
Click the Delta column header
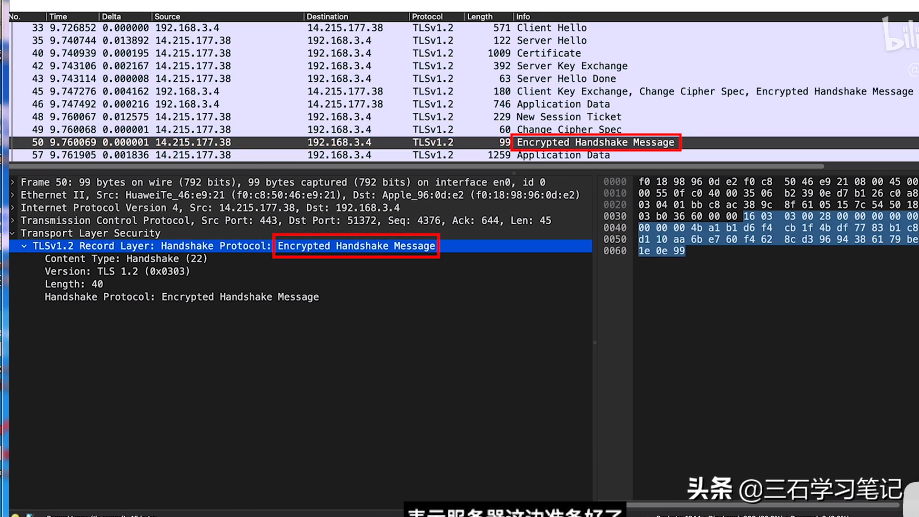[x=125, y=16]
